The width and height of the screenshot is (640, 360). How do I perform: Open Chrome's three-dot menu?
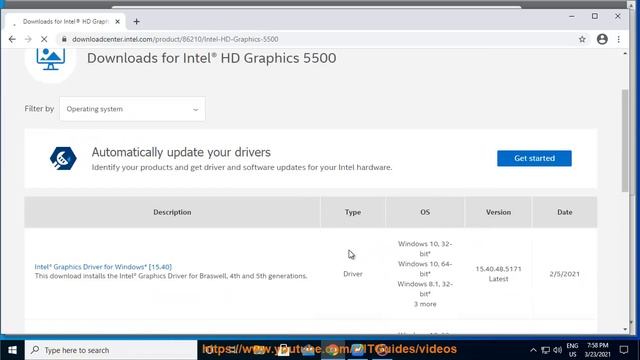coord(619,39)
